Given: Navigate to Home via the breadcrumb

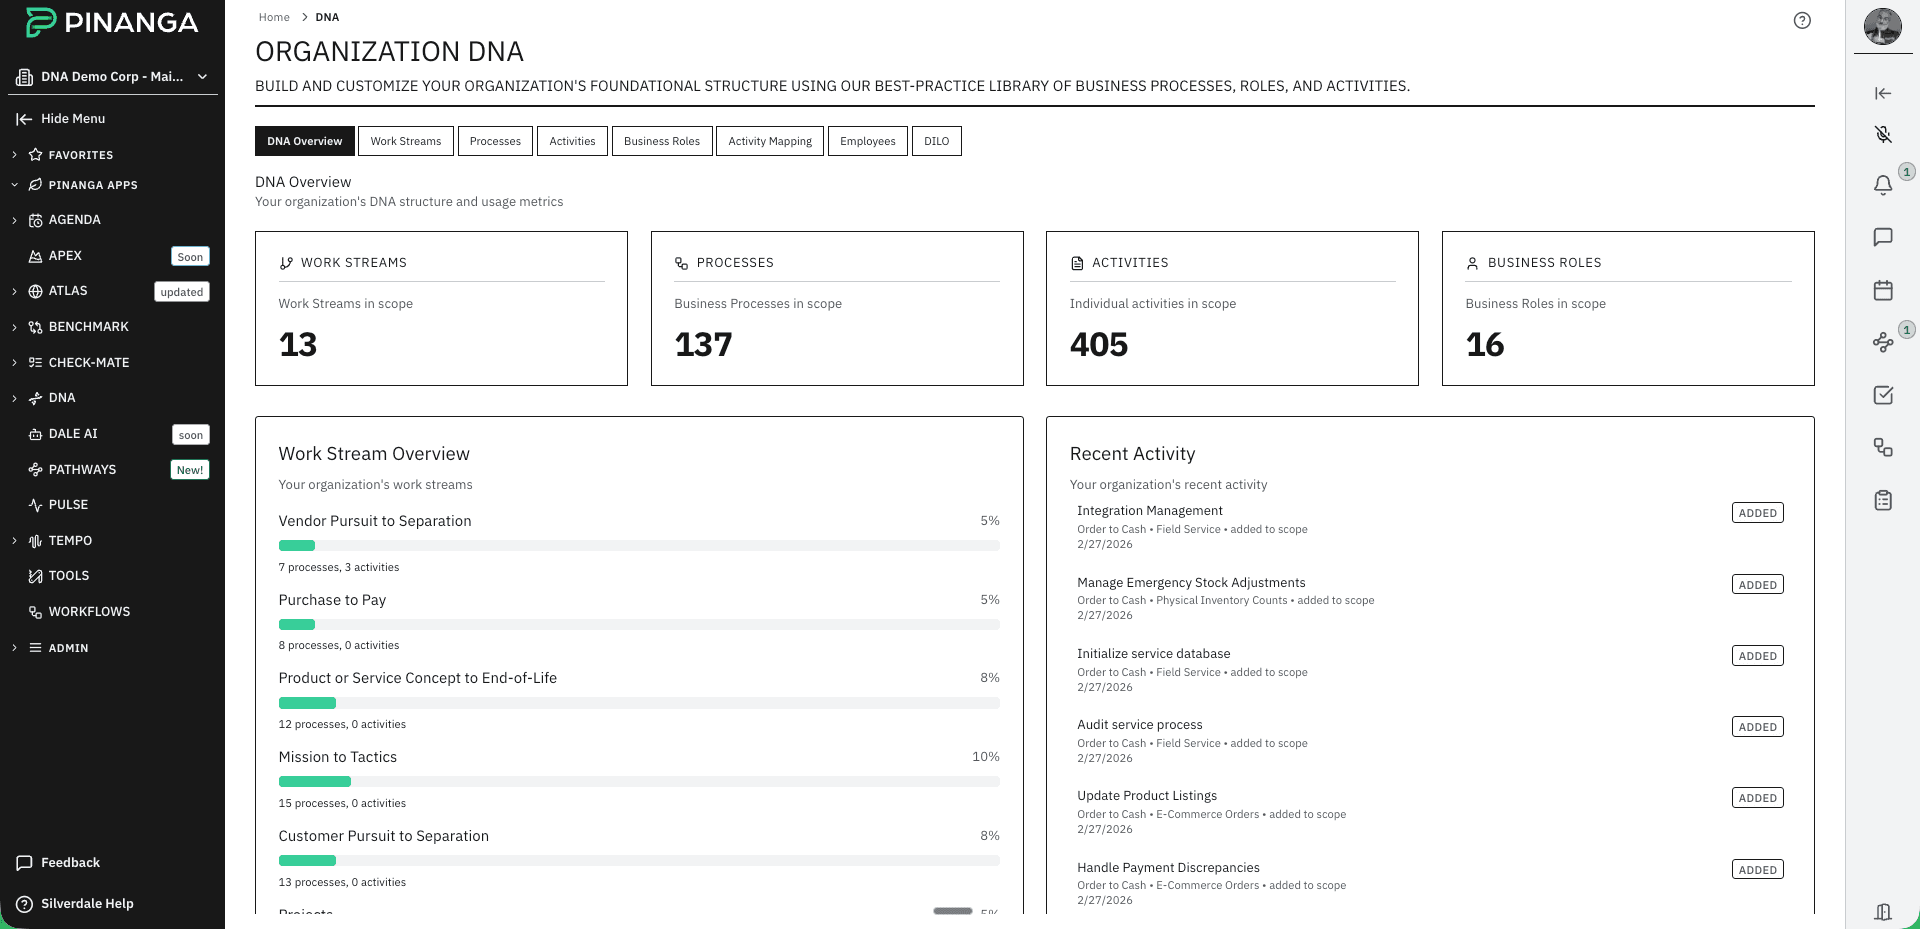Looking at the screenshot, I should [x=273, y=17].
